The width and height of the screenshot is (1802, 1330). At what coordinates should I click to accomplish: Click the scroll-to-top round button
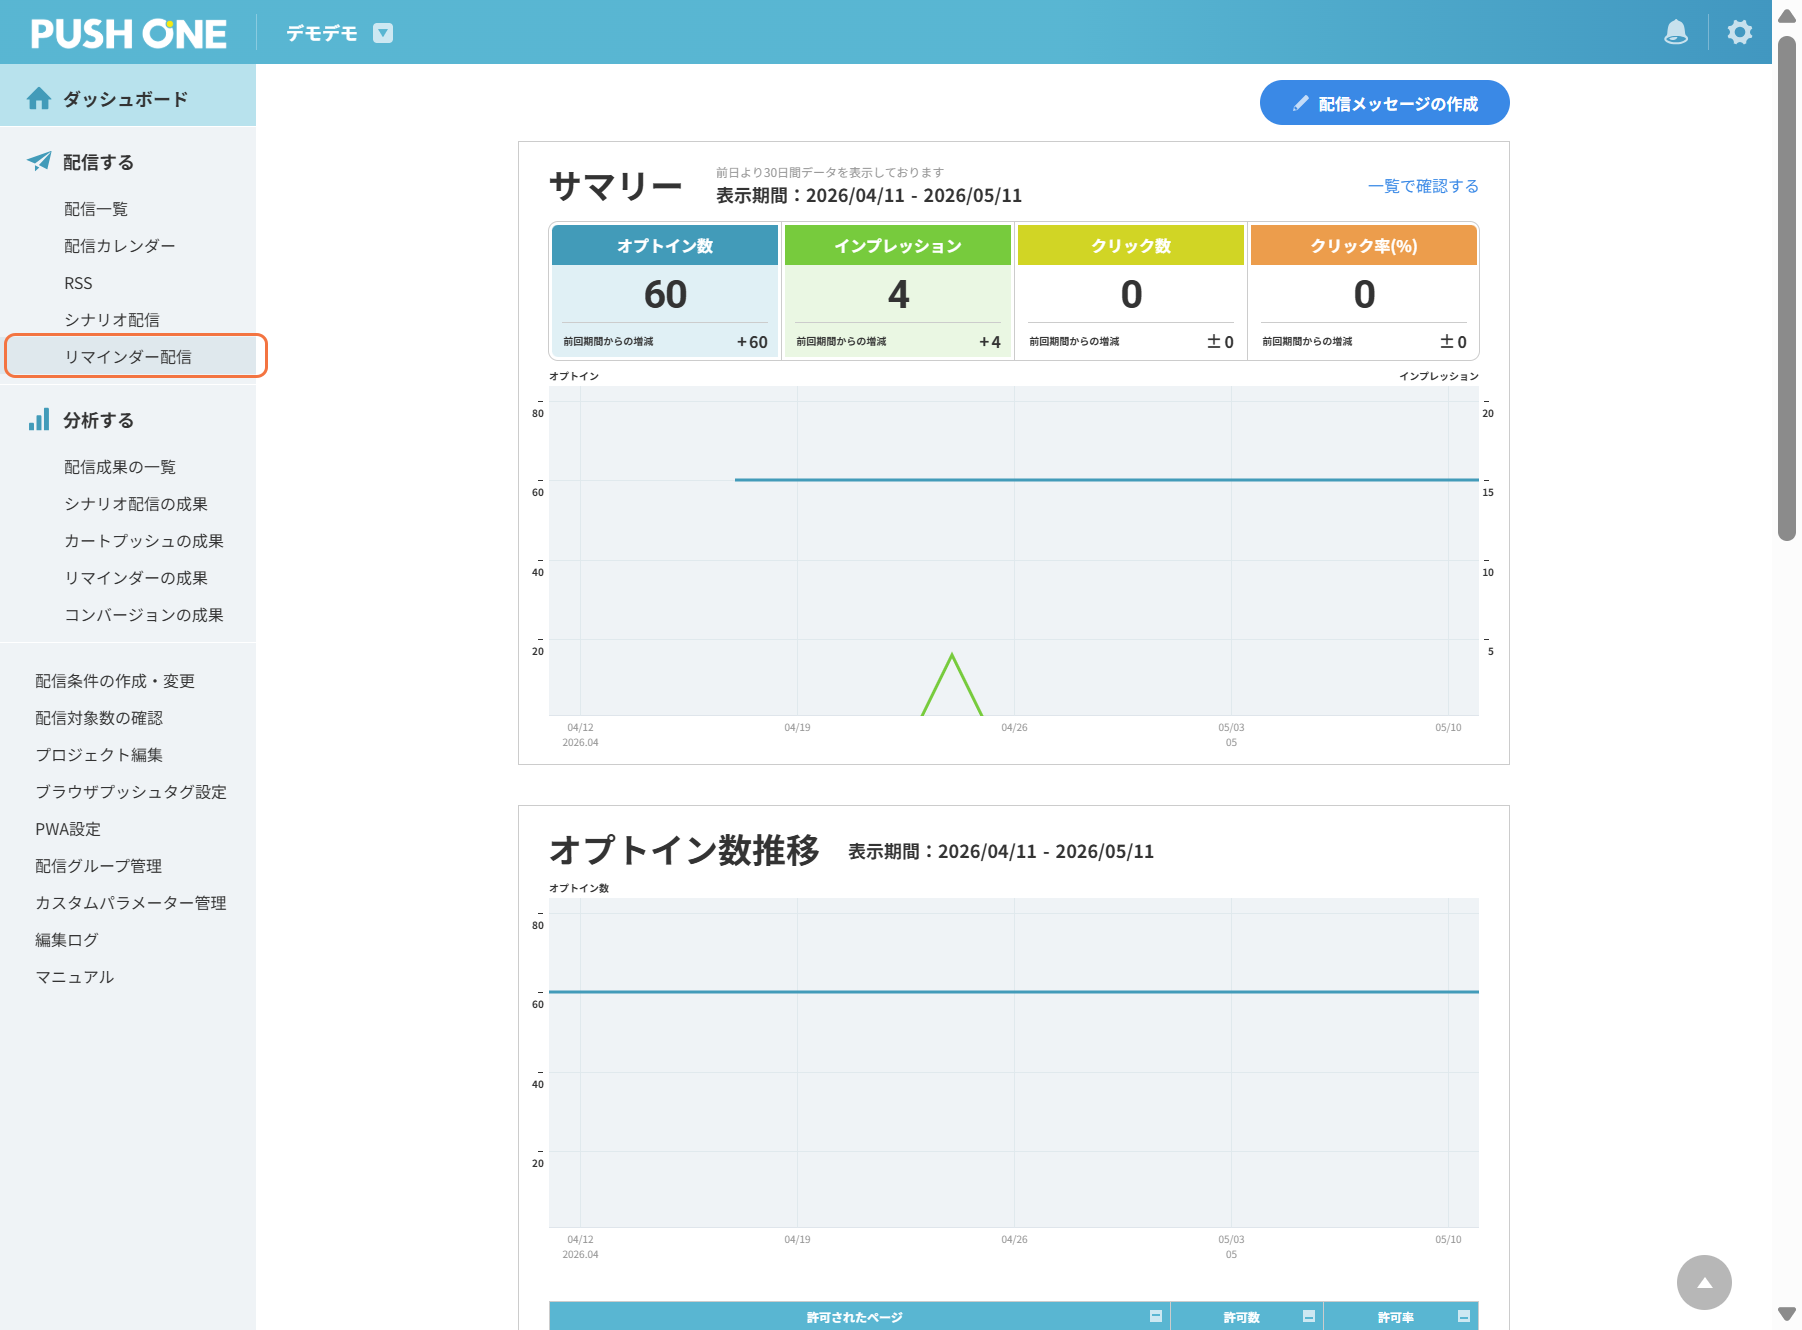[x=1704, y=1282]
